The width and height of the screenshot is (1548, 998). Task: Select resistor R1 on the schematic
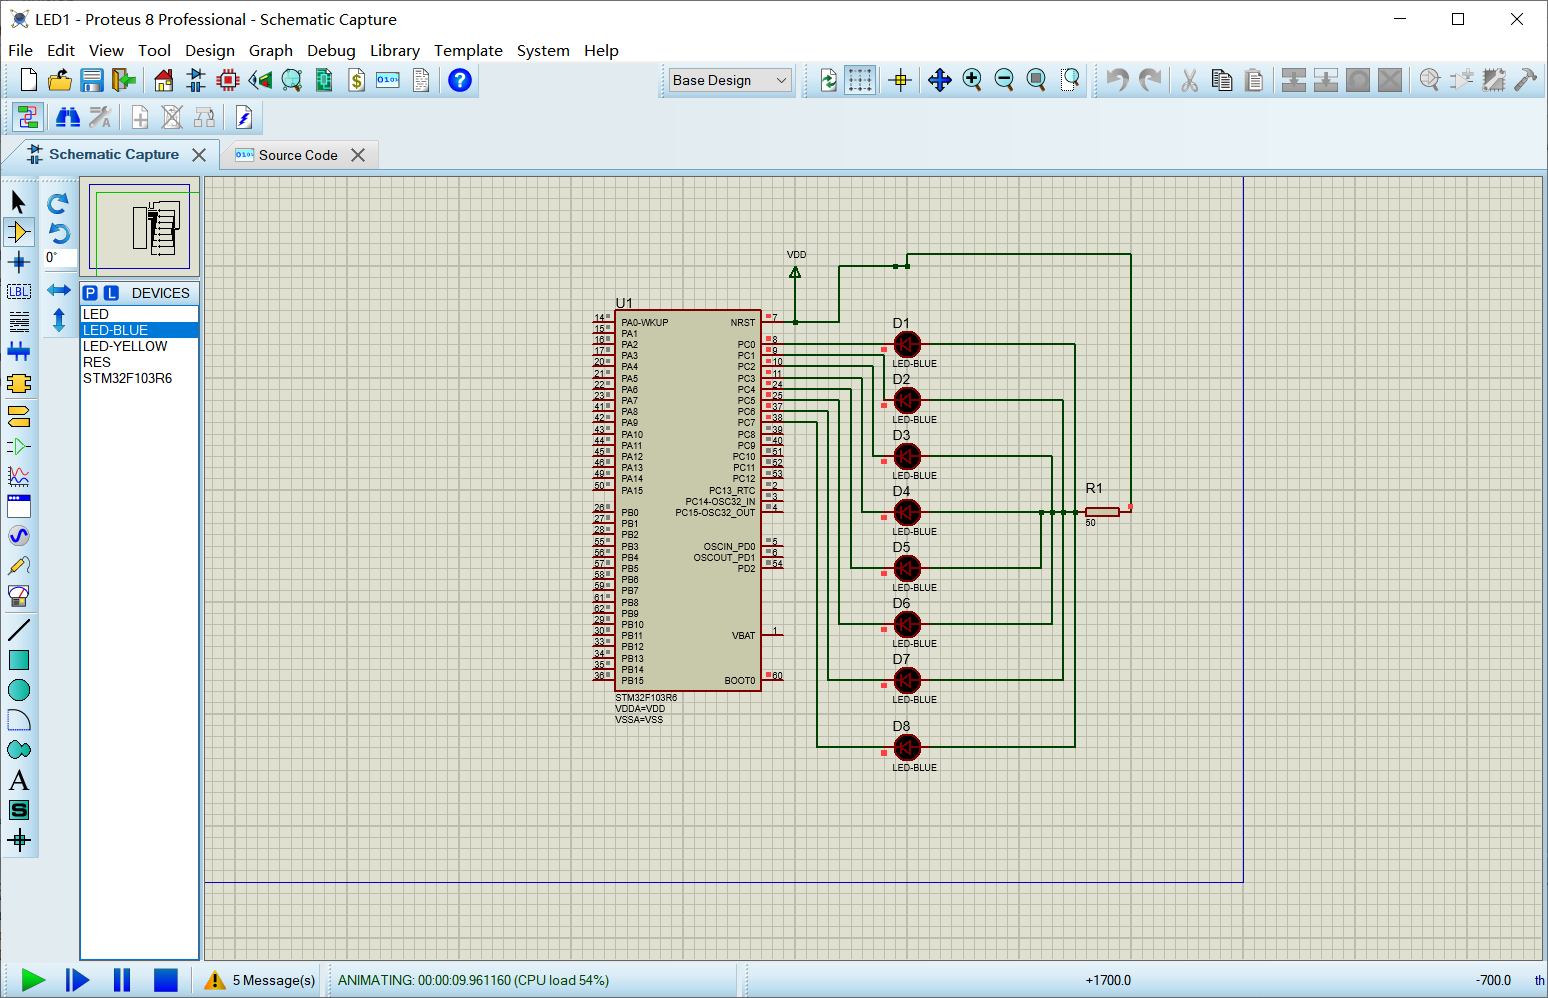[x=1103, y=511]
